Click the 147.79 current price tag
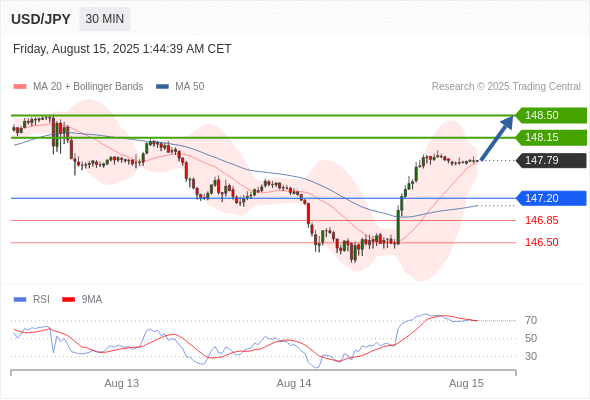 pos(551,160)
